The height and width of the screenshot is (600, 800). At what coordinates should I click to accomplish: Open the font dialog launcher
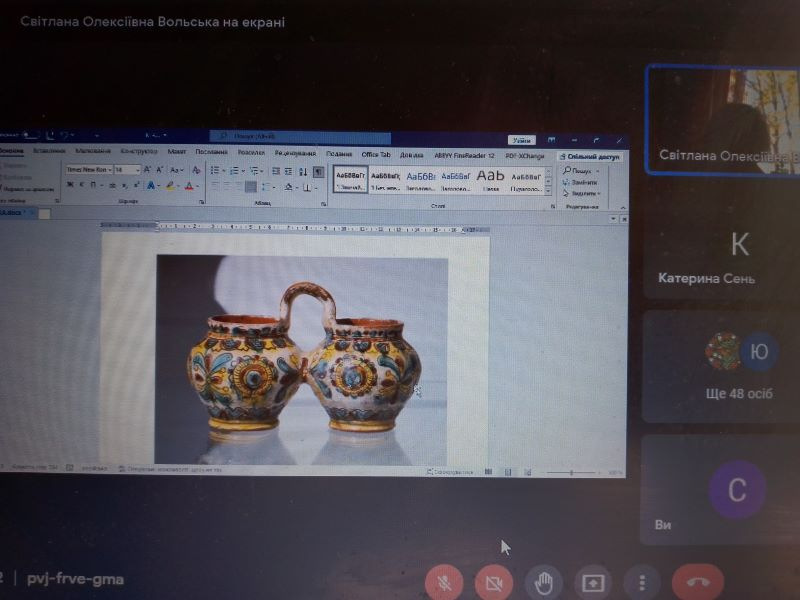click(x=202, y=203)
